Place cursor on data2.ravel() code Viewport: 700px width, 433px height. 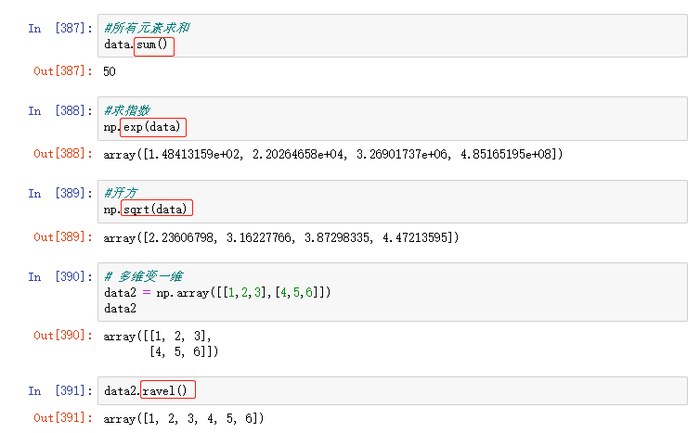click(149, 391)
